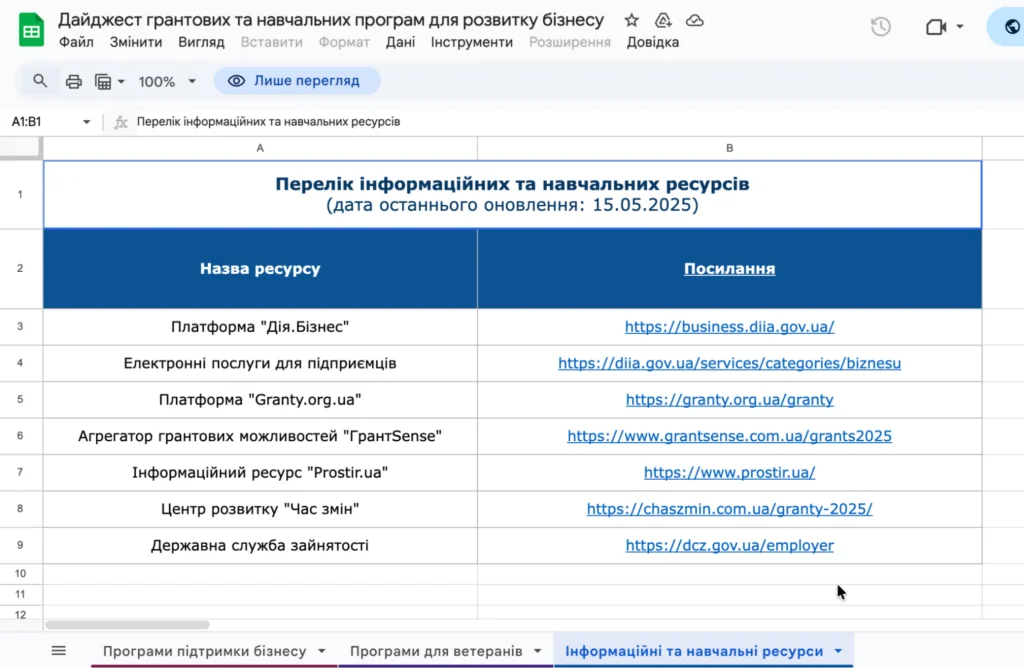
Task: Click the Google Sheets home icon
Action: [31, 30]
